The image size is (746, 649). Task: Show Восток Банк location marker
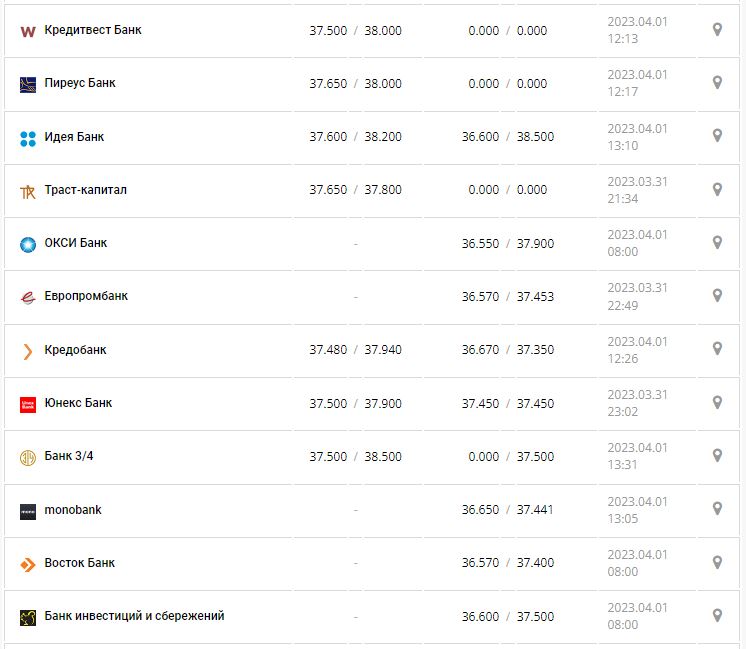tap(717, 562)
